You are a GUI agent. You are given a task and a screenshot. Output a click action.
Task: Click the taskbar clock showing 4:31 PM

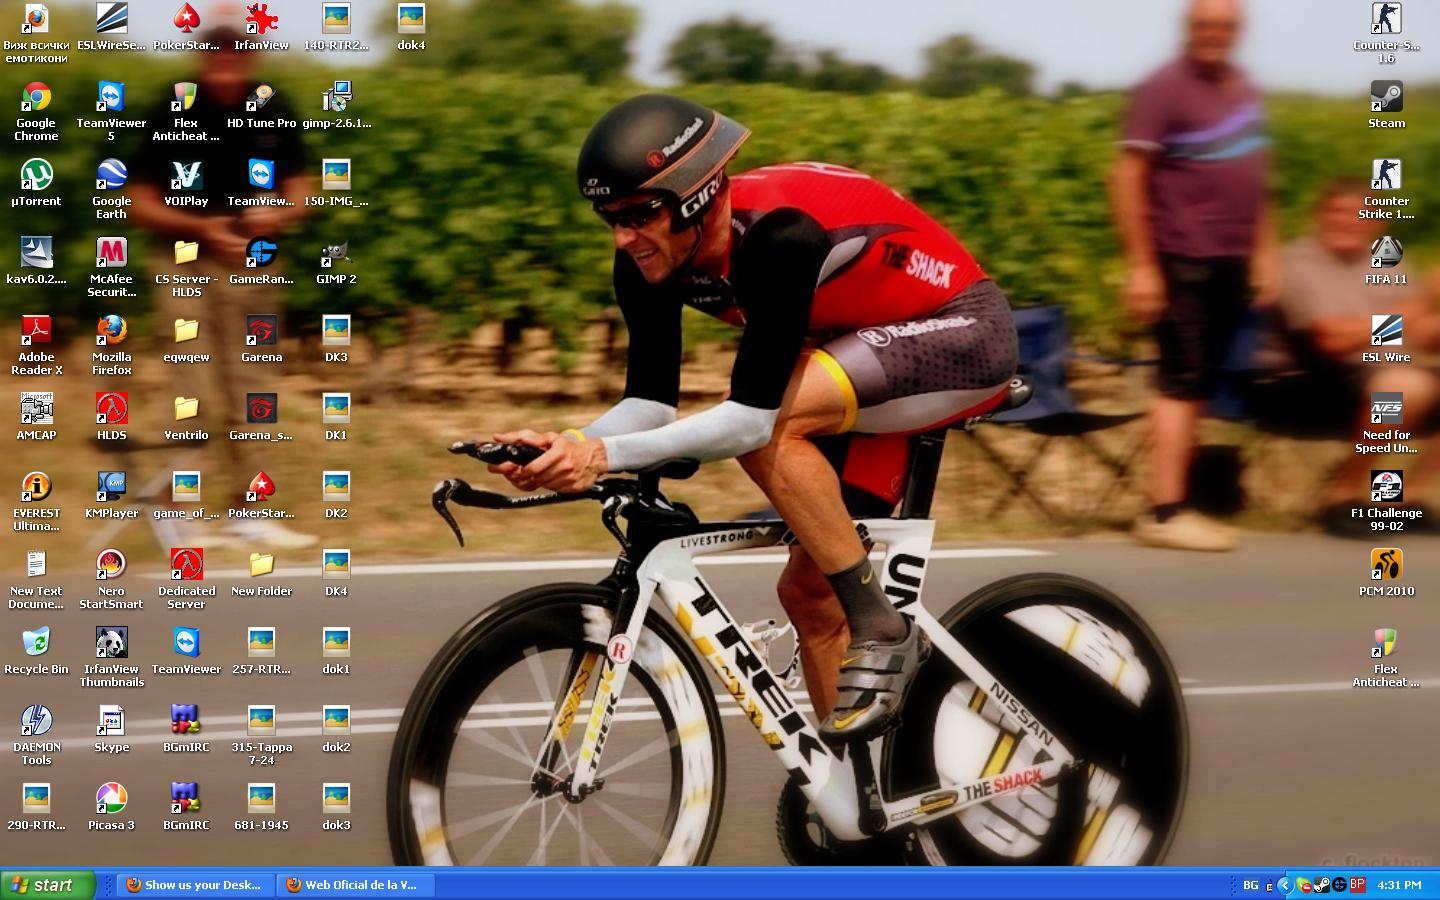click(x=1399, y=885)
